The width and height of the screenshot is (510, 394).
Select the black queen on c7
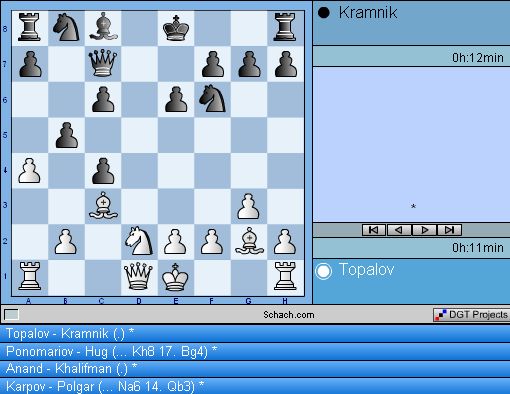tap(103, 63)
